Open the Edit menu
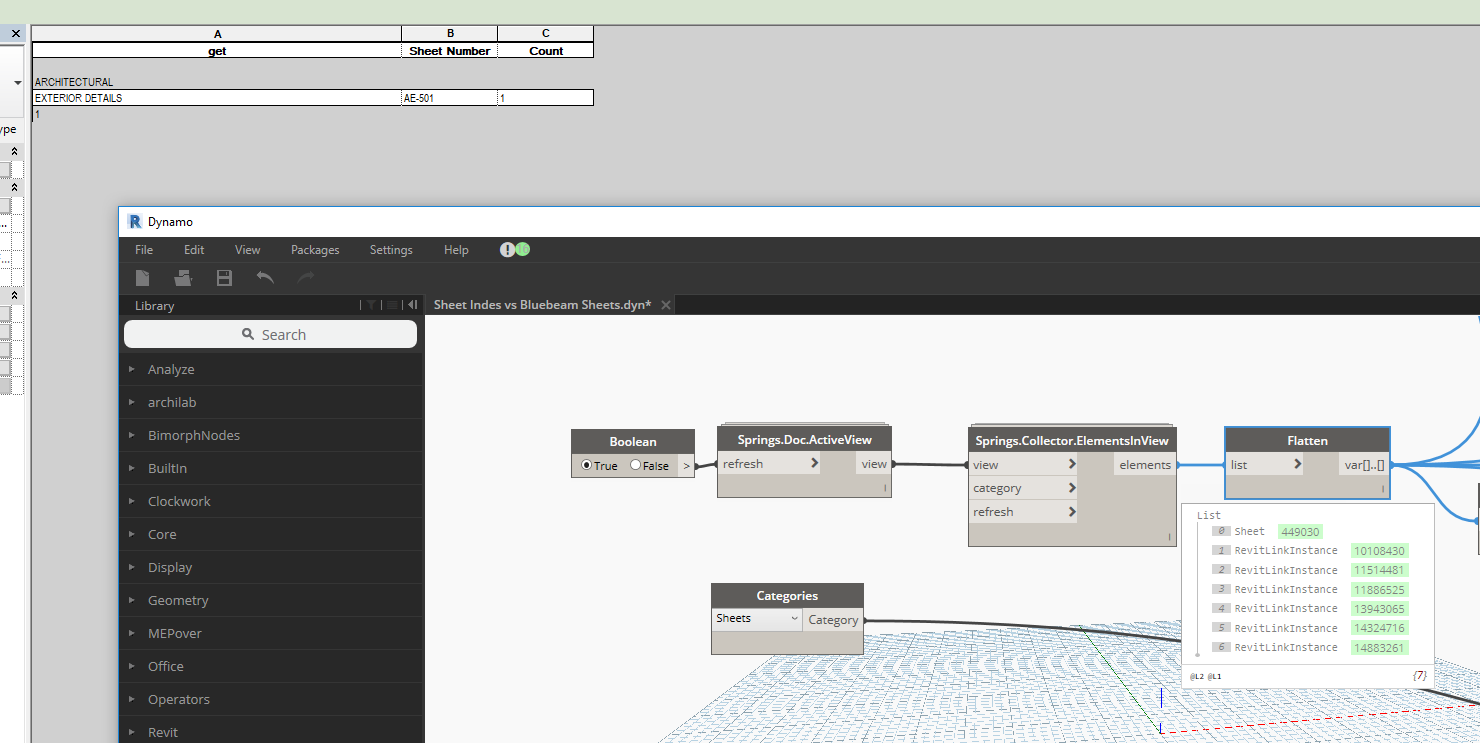 pyautogui.click(x=194, y=250)
